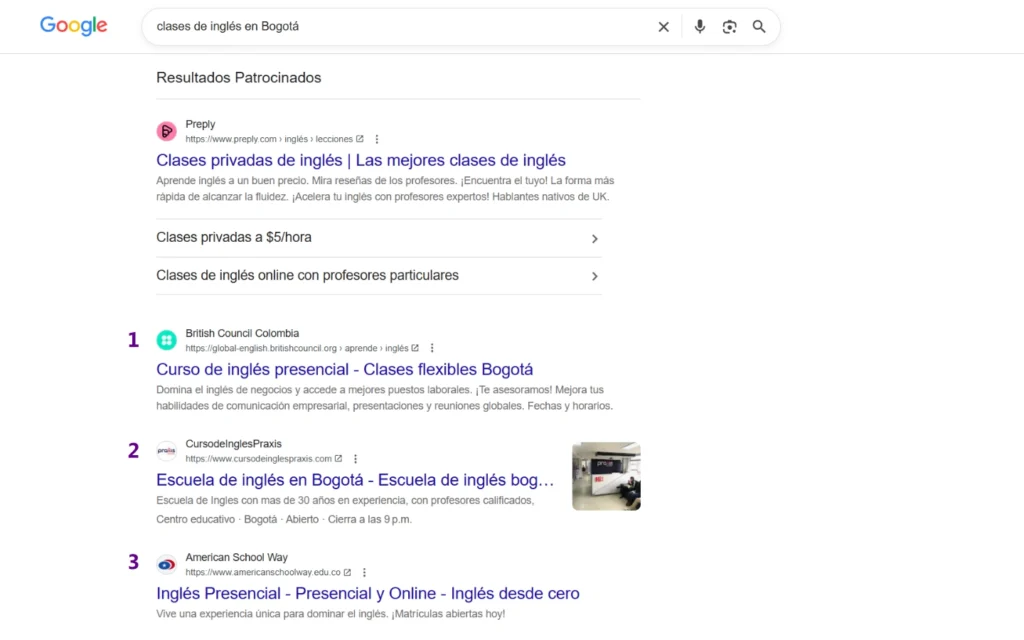Click the external link icon beside the Preply URL
This screenshot has height=640, width=1024.
pyautogui.click(x=359, y=138)
